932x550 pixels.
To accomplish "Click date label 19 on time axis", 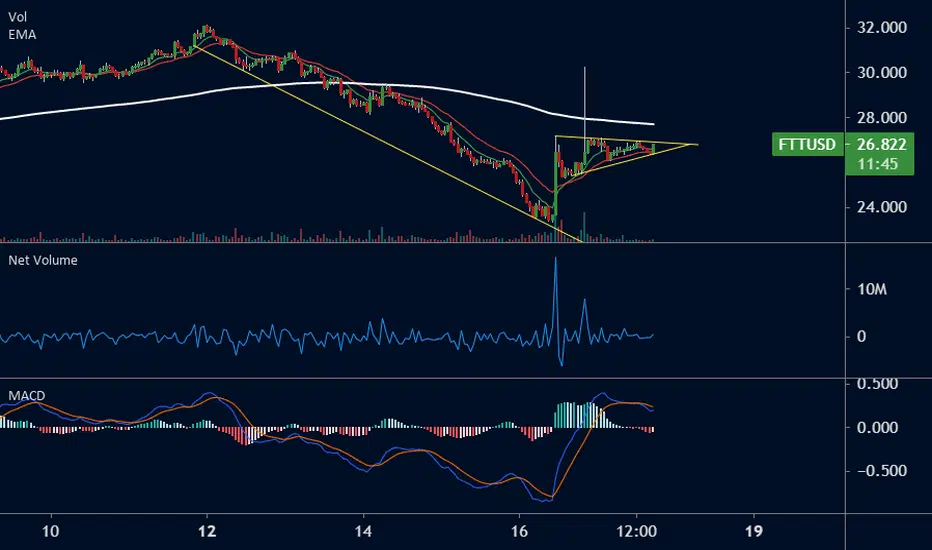I will 754,531.
